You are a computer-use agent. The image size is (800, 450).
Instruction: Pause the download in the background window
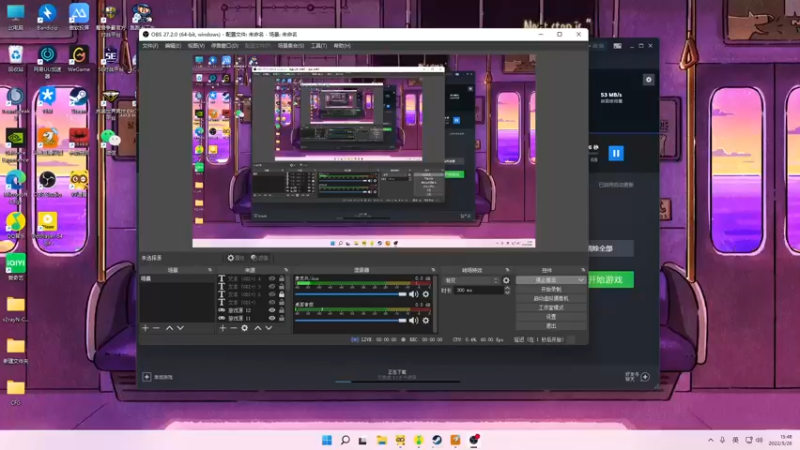pos(616,153)
